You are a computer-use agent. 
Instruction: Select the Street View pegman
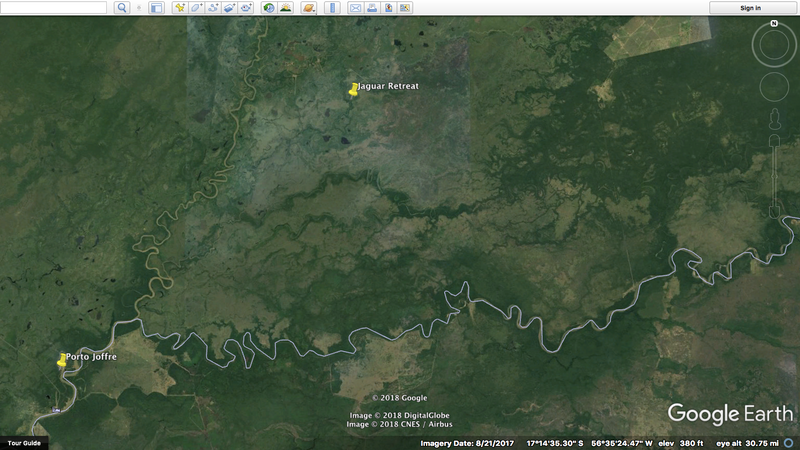point(775,119)
